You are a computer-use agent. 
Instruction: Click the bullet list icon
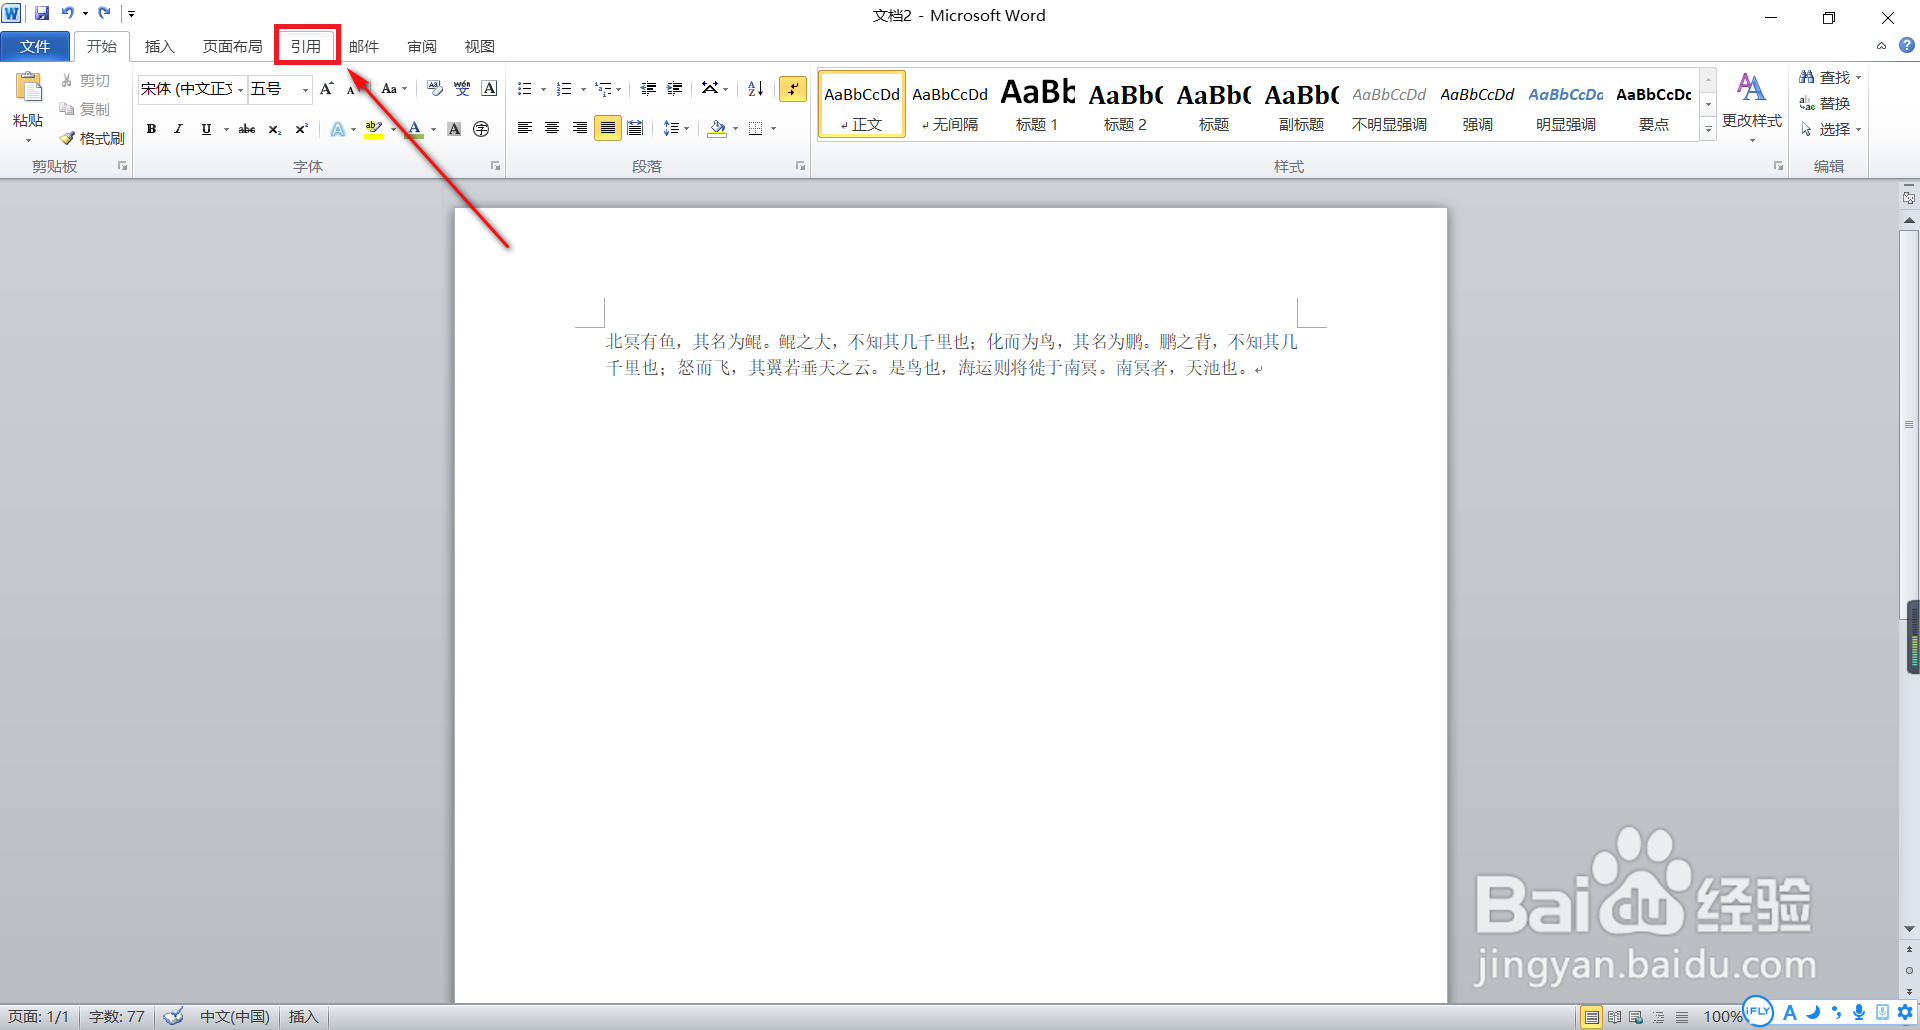[x=524, y=89]
